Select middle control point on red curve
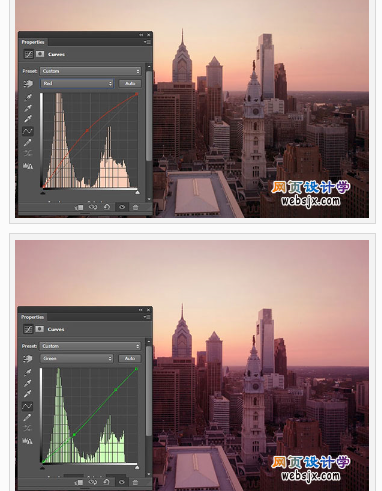Image resolution: width=382 pixels, height=491 pixels. point(88,130)
